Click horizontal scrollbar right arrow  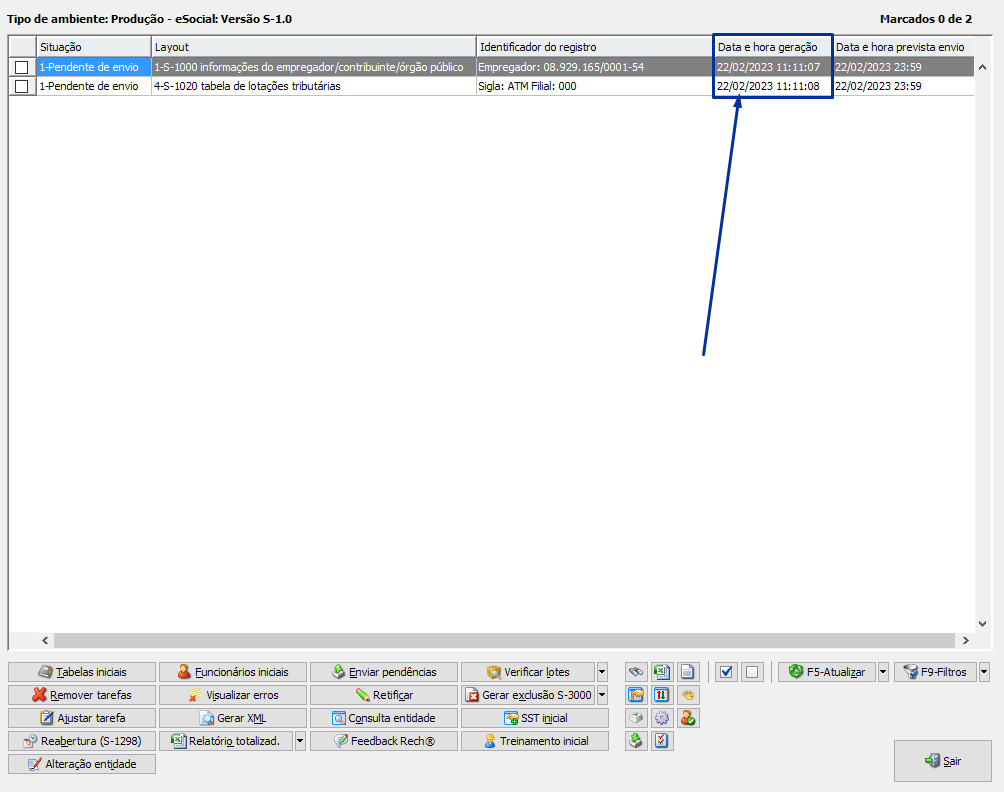click(966, 640)
